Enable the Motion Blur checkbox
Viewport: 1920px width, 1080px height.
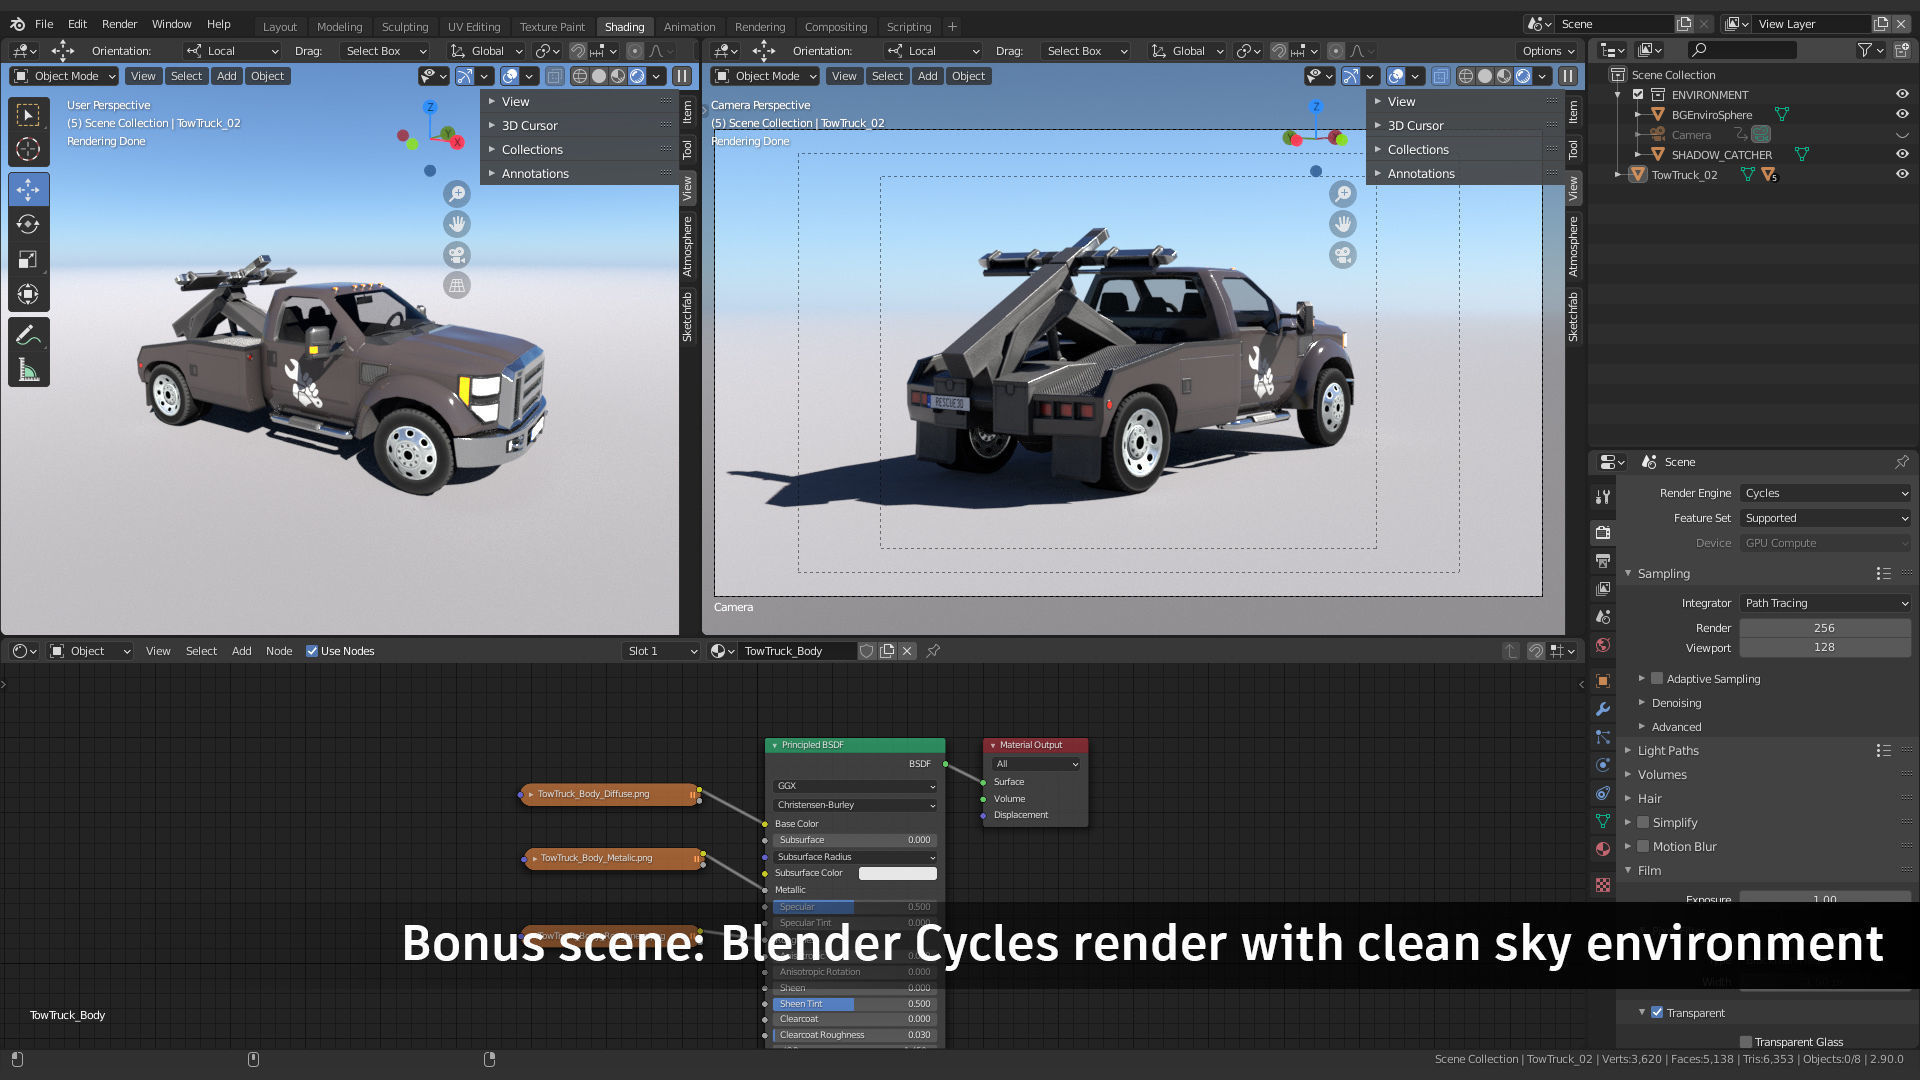(1643, 847)
